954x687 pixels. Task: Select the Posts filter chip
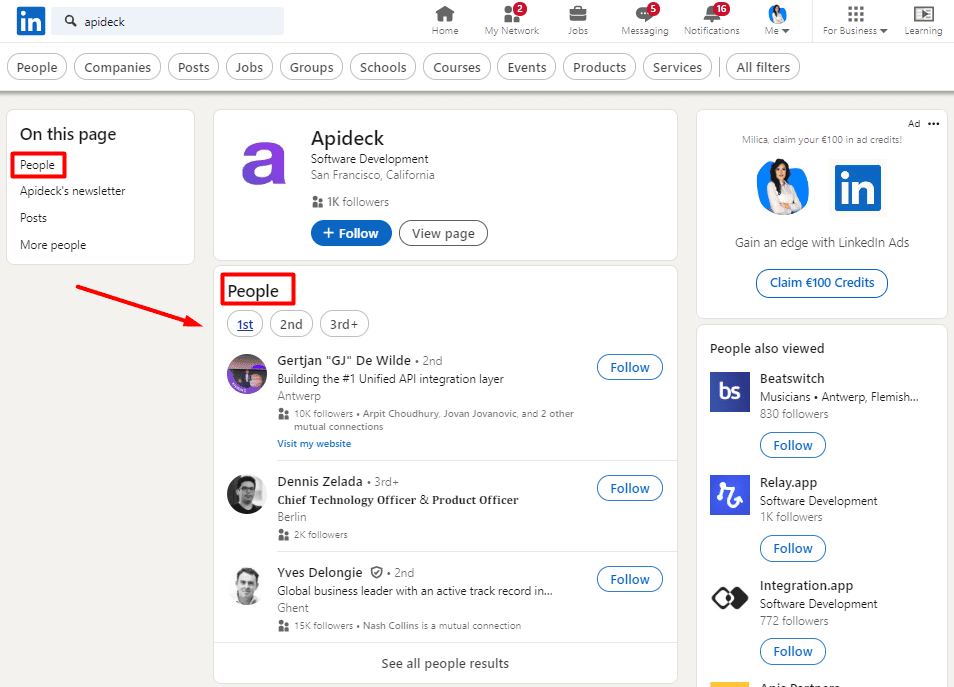click(193, 67)
